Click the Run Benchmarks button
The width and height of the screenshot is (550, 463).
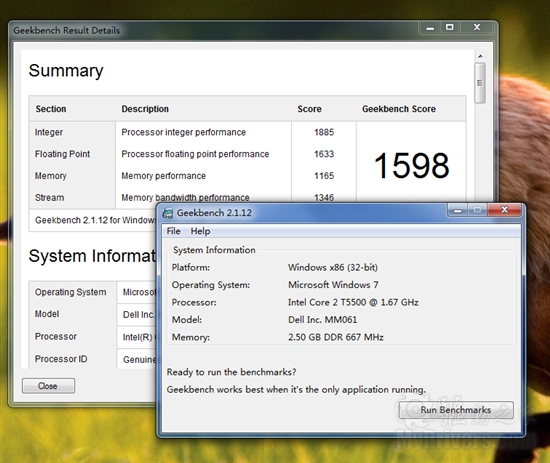click(456, 410)
